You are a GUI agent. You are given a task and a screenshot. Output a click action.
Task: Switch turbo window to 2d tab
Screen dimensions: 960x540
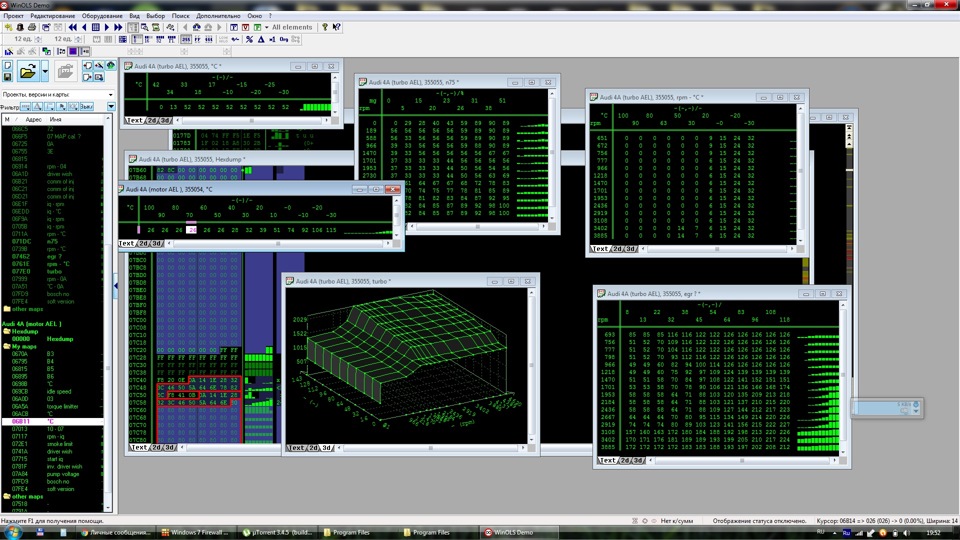[x=313, y=448]
